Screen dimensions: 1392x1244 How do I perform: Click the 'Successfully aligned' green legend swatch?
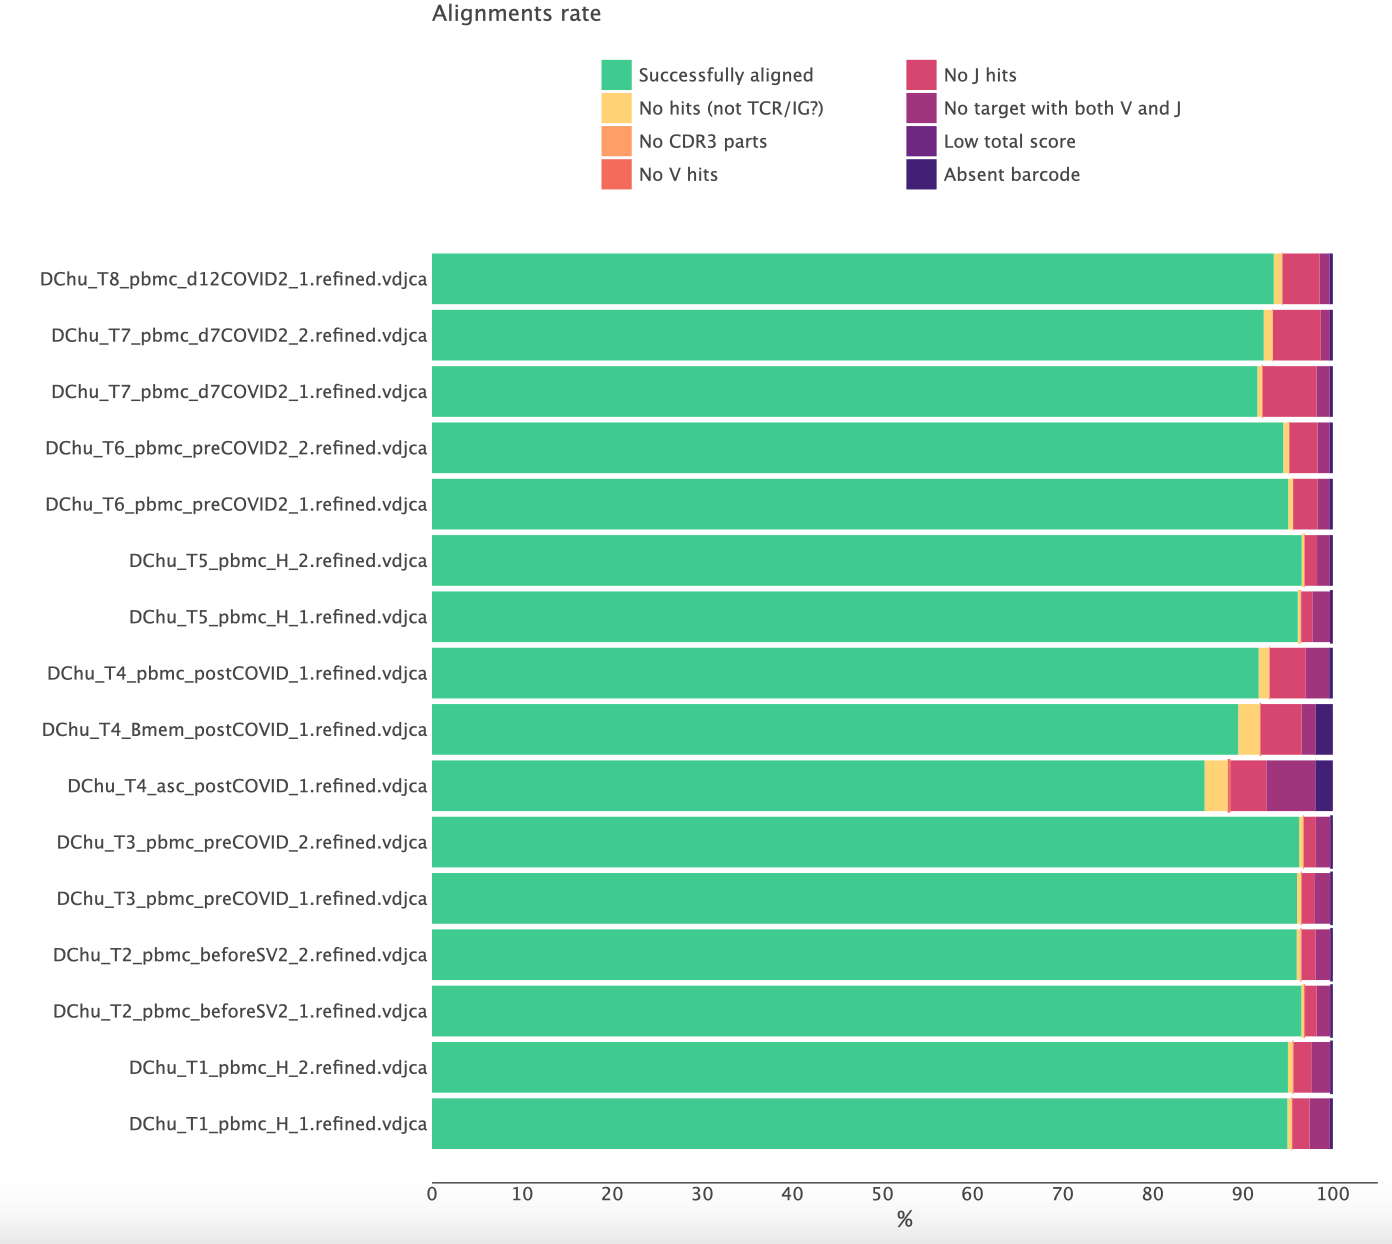click(616, 75)
